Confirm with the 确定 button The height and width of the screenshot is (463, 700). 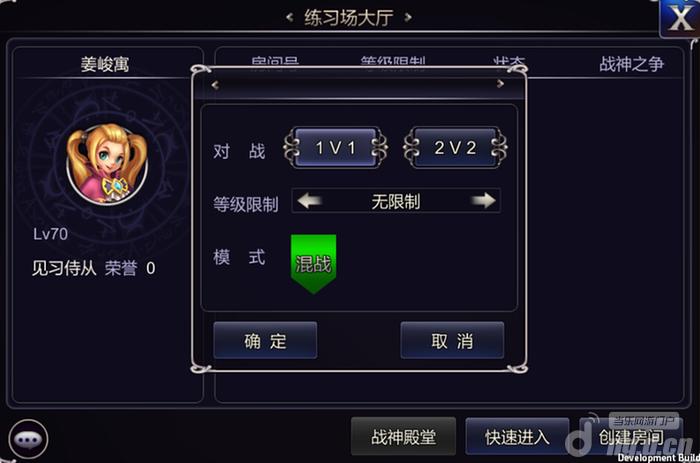tap(265, 340)
